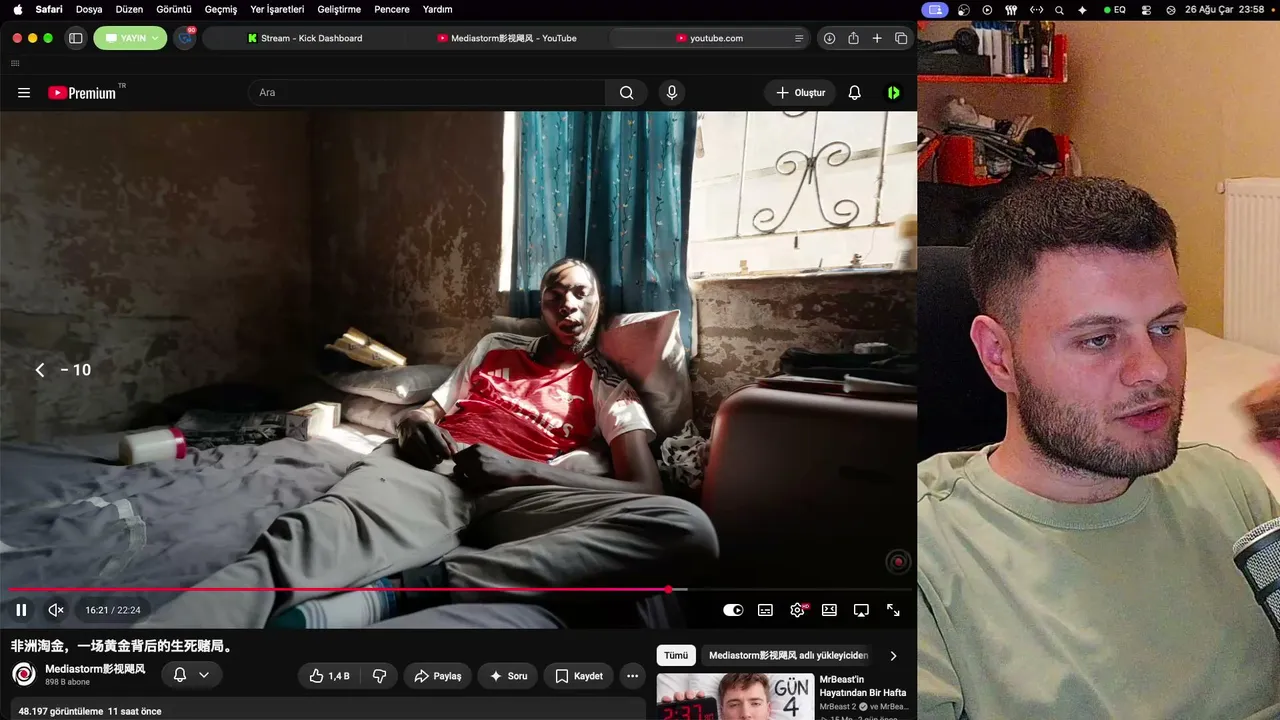
Task: Expand the subscription notification bell dropdown
Action: tap(191, 676)
